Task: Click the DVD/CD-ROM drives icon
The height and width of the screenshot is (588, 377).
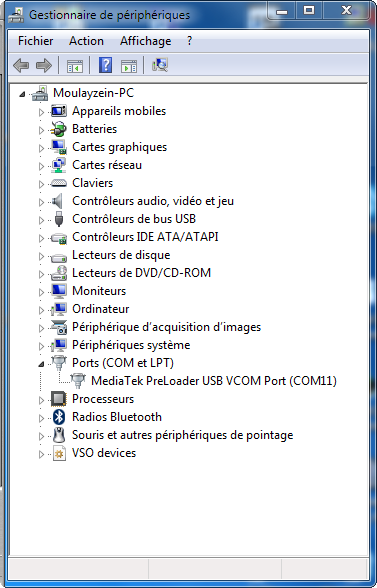Action: click(x=59, y=273)
